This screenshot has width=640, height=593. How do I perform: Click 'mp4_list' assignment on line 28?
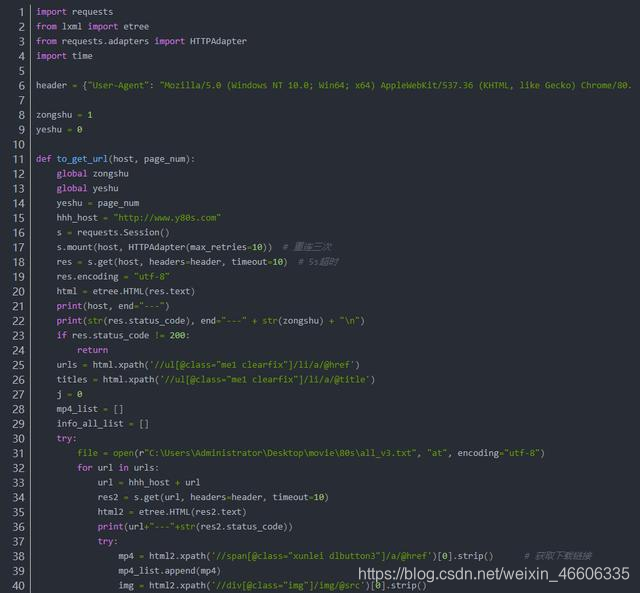click(90, 409)
